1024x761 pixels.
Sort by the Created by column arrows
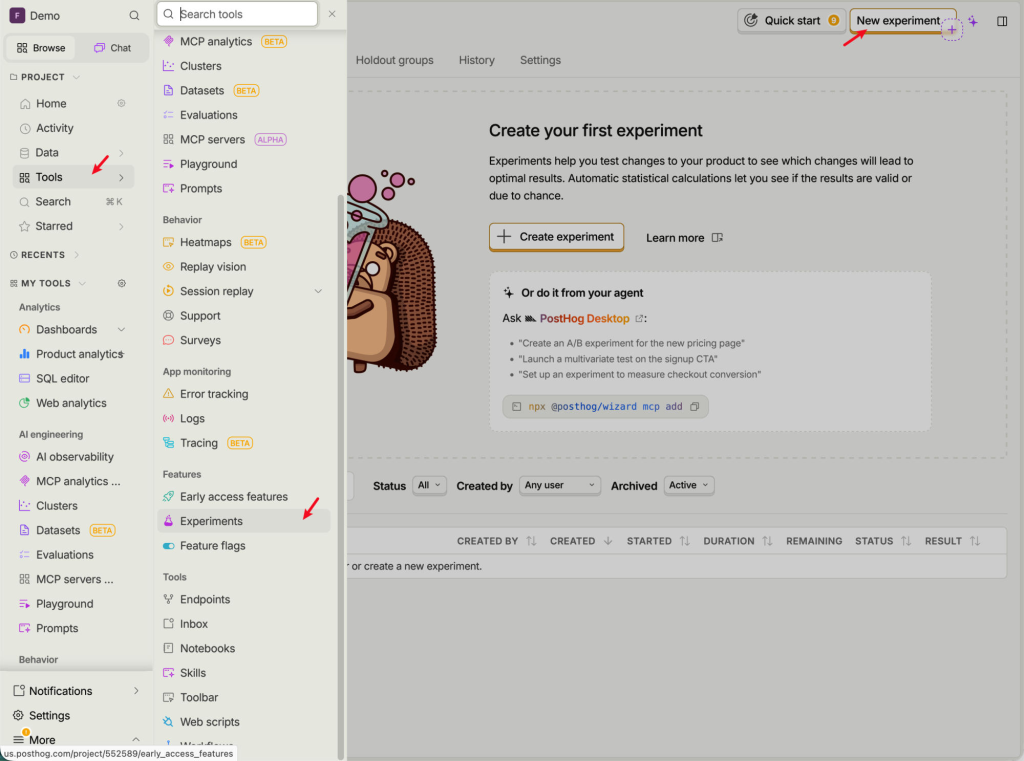531,541
